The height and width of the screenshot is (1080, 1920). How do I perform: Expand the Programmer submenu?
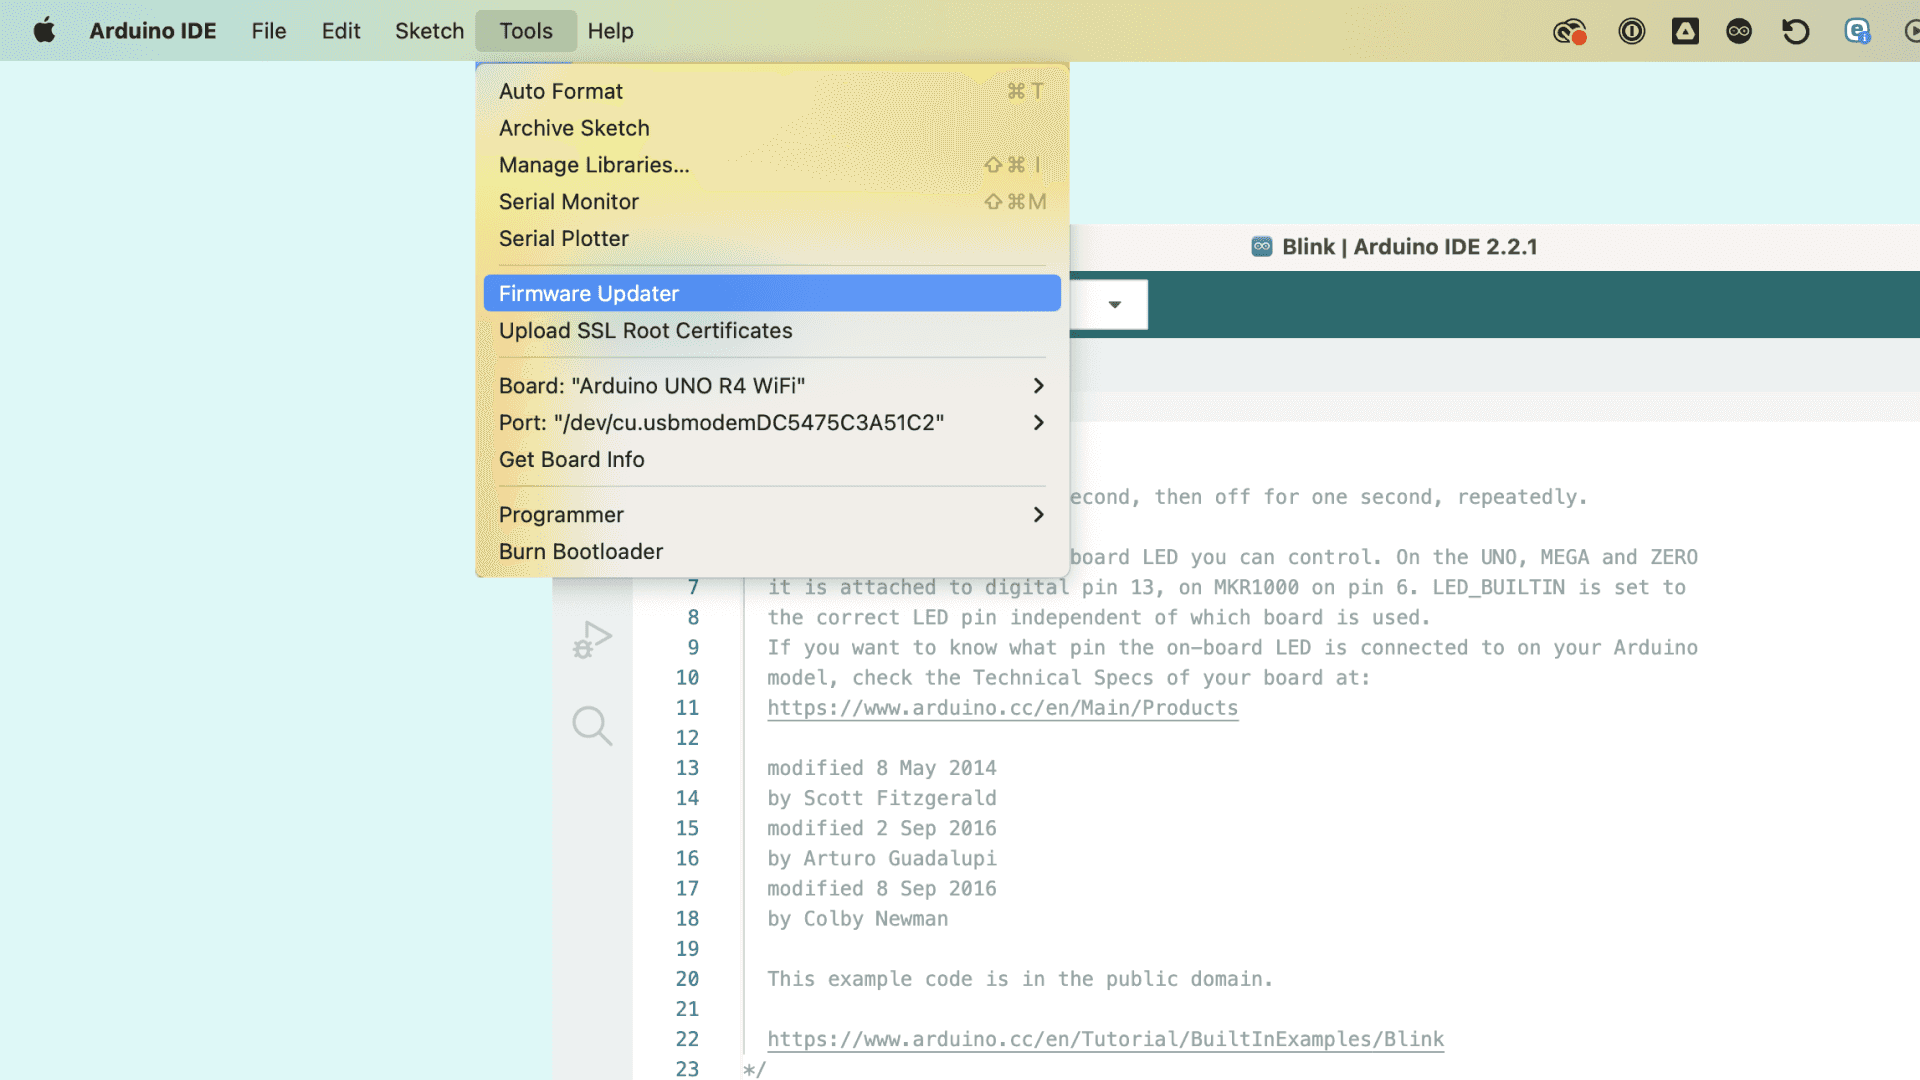[1038, 515]
